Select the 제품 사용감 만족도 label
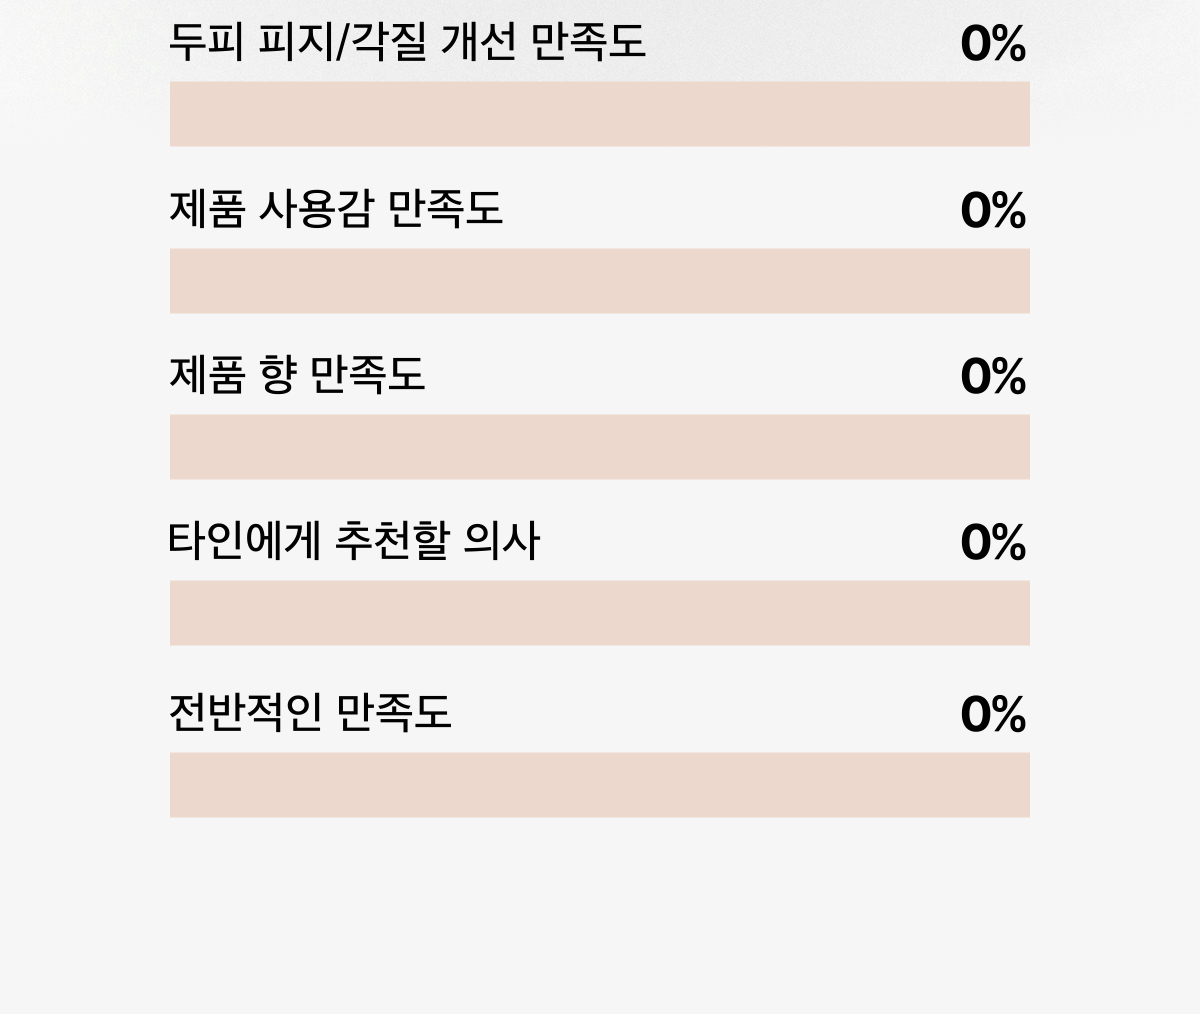This screenshot has width=1200, height=1014. (x=336, y=210)
